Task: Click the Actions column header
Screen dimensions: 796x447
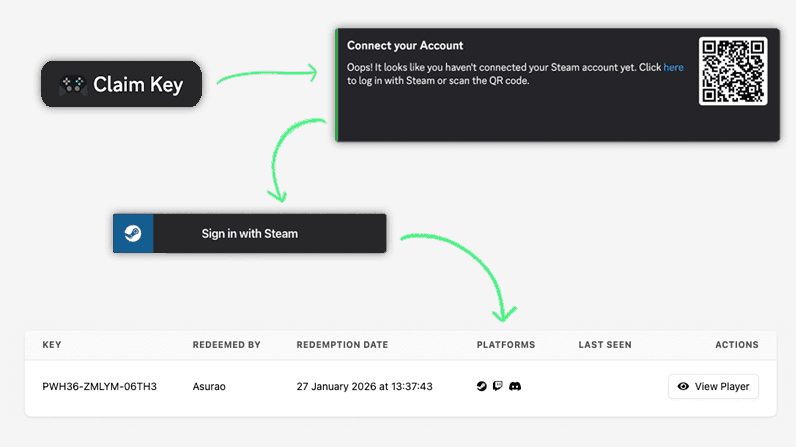Action: (x=737, y=345)
